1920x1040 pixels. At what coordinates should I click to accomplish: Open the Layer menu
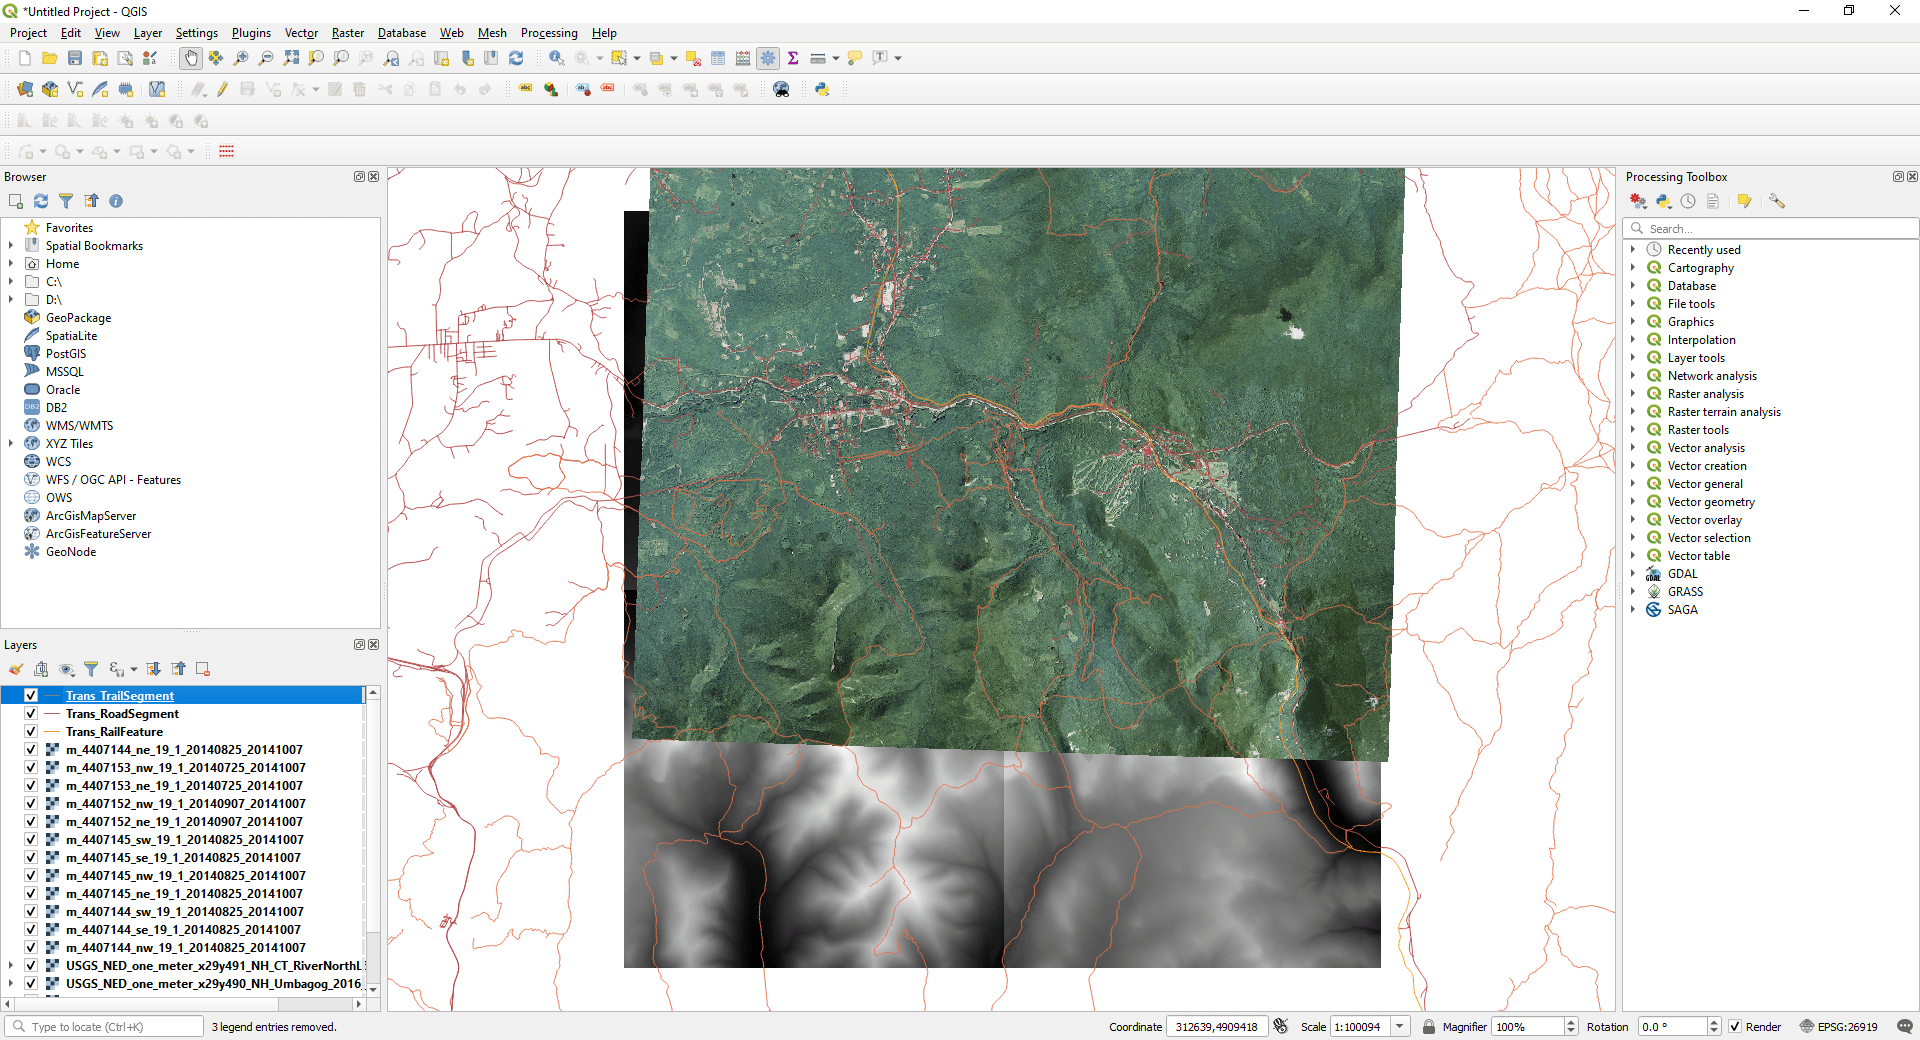tap(148, 33)
